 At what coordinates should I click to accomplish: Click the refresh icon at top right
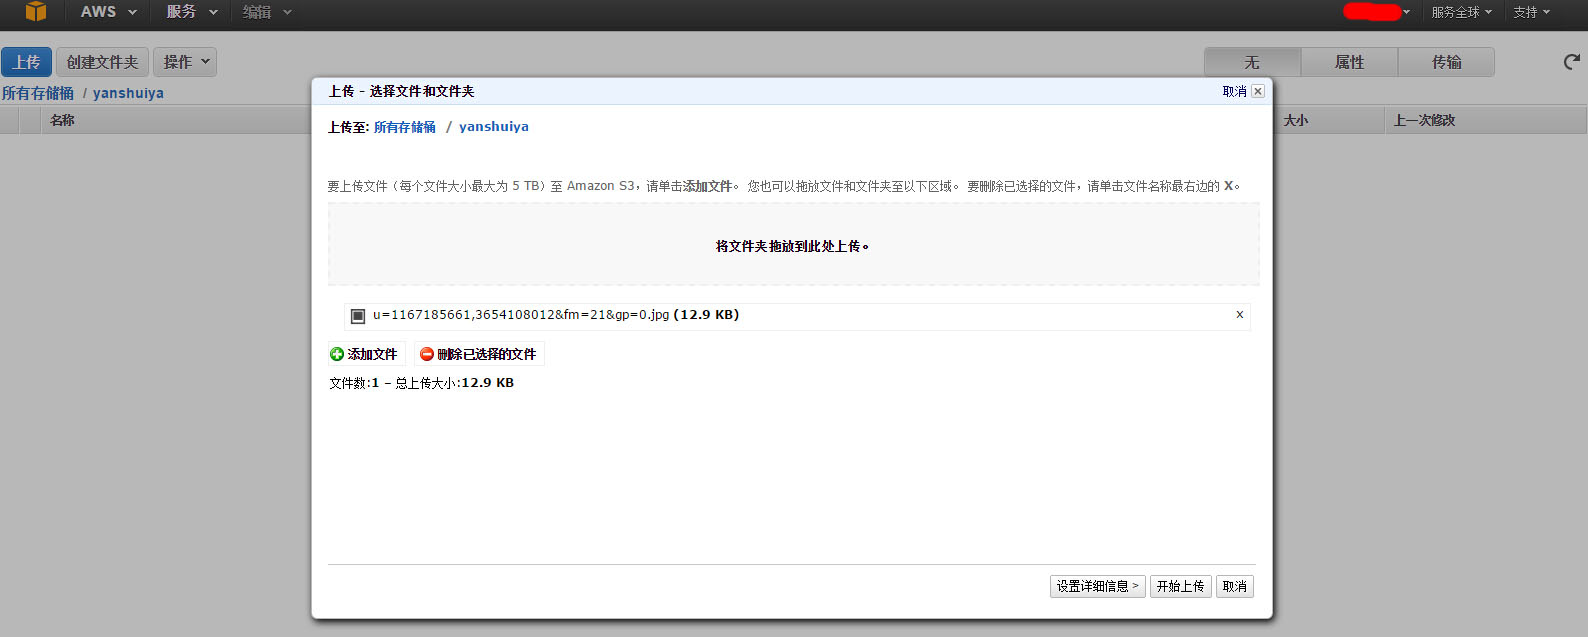click(x=1571, y=62)
